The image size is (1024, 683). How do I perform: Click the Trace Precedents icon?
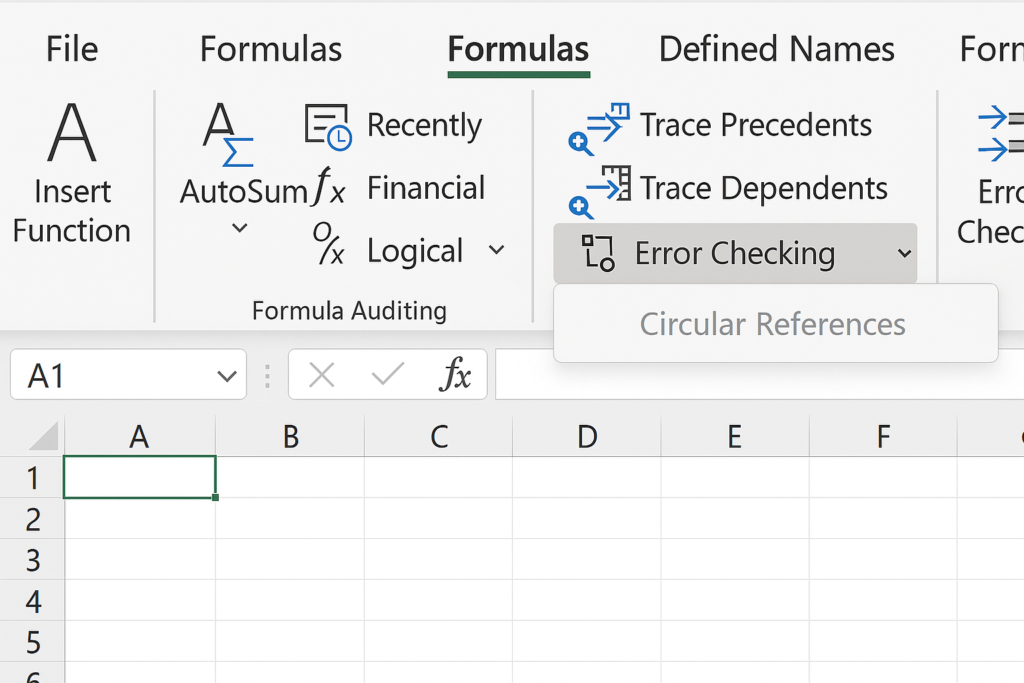click(x=598, y=128)
